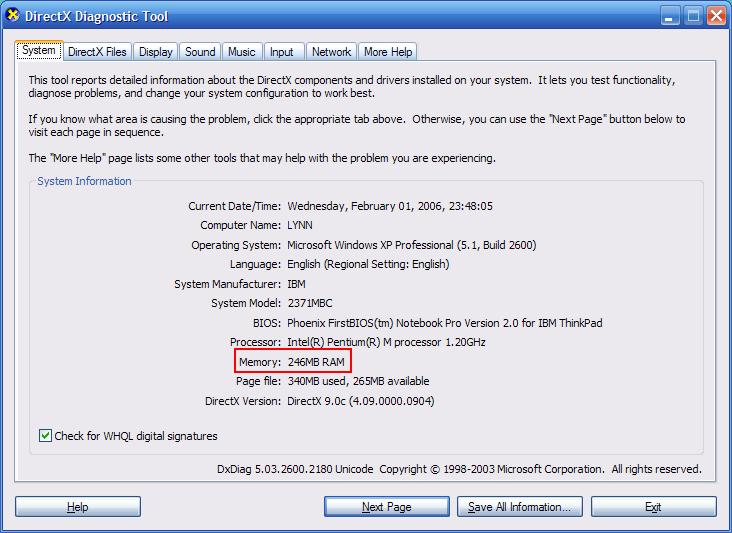This screenshot has width=732, height=533.
Task: Click the system model 2371MBC
Action: click(310, 303)
